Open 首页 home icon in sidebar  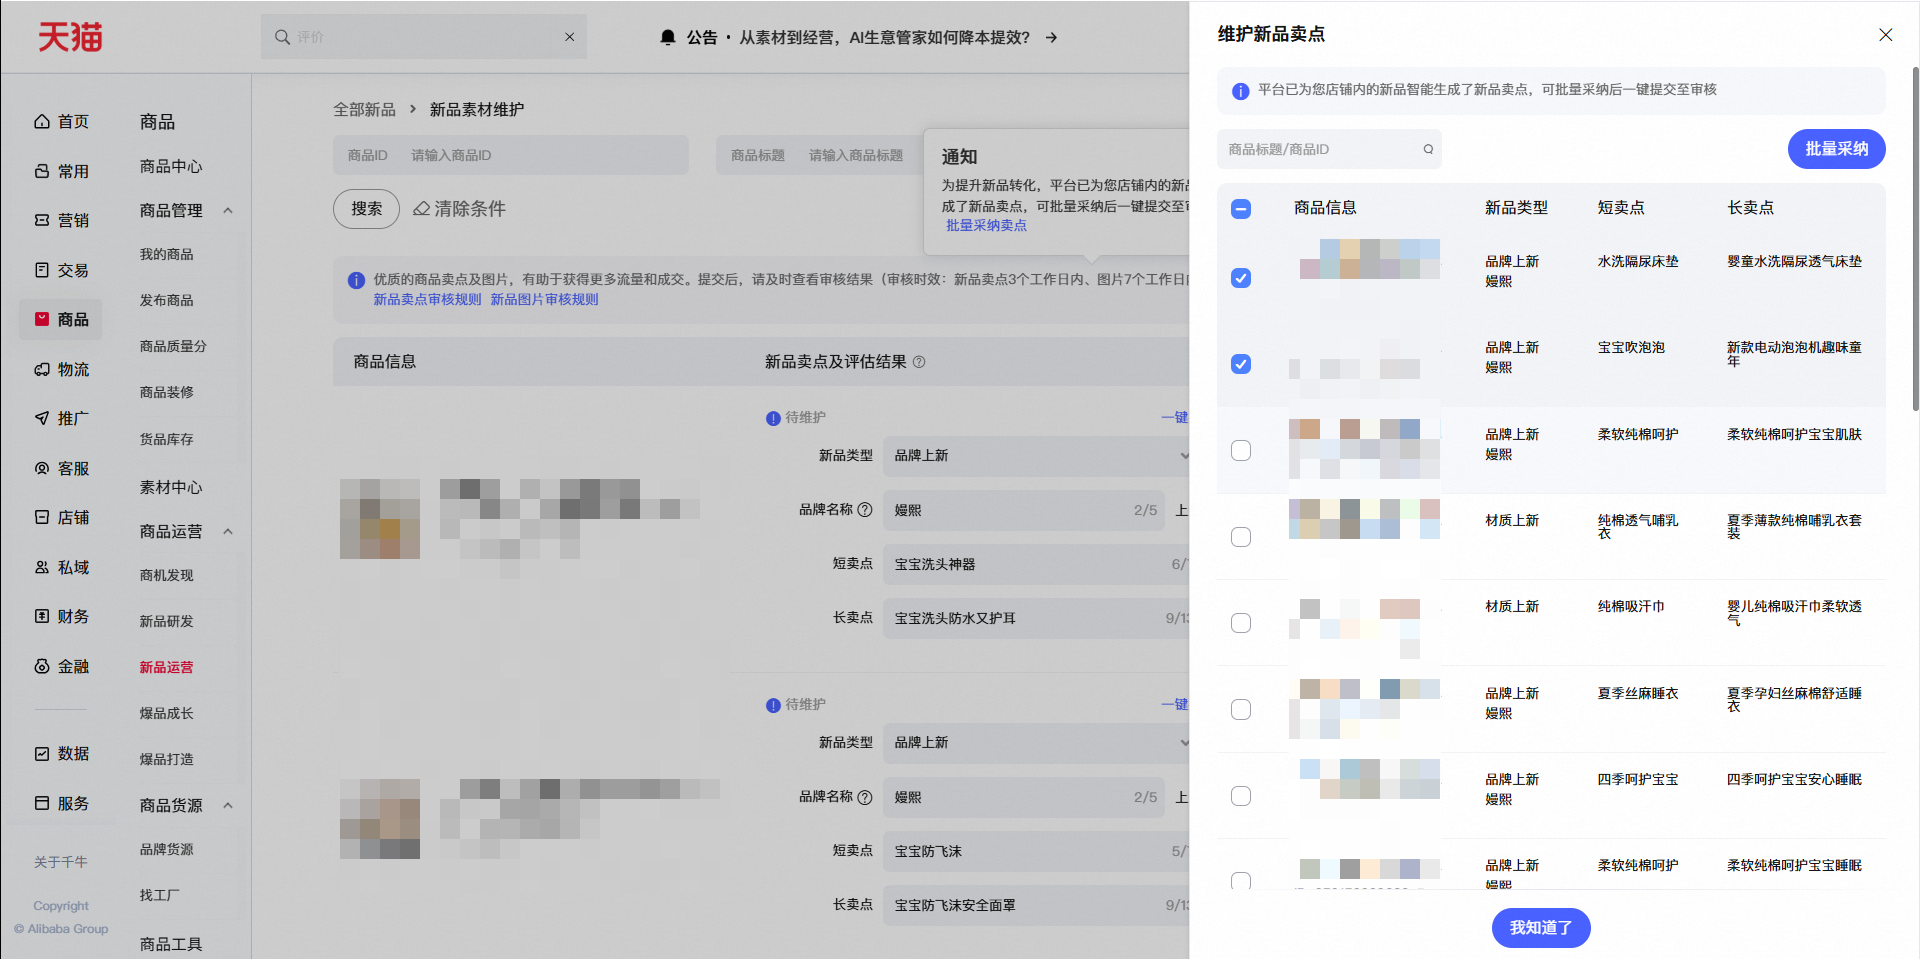(42, 121)
